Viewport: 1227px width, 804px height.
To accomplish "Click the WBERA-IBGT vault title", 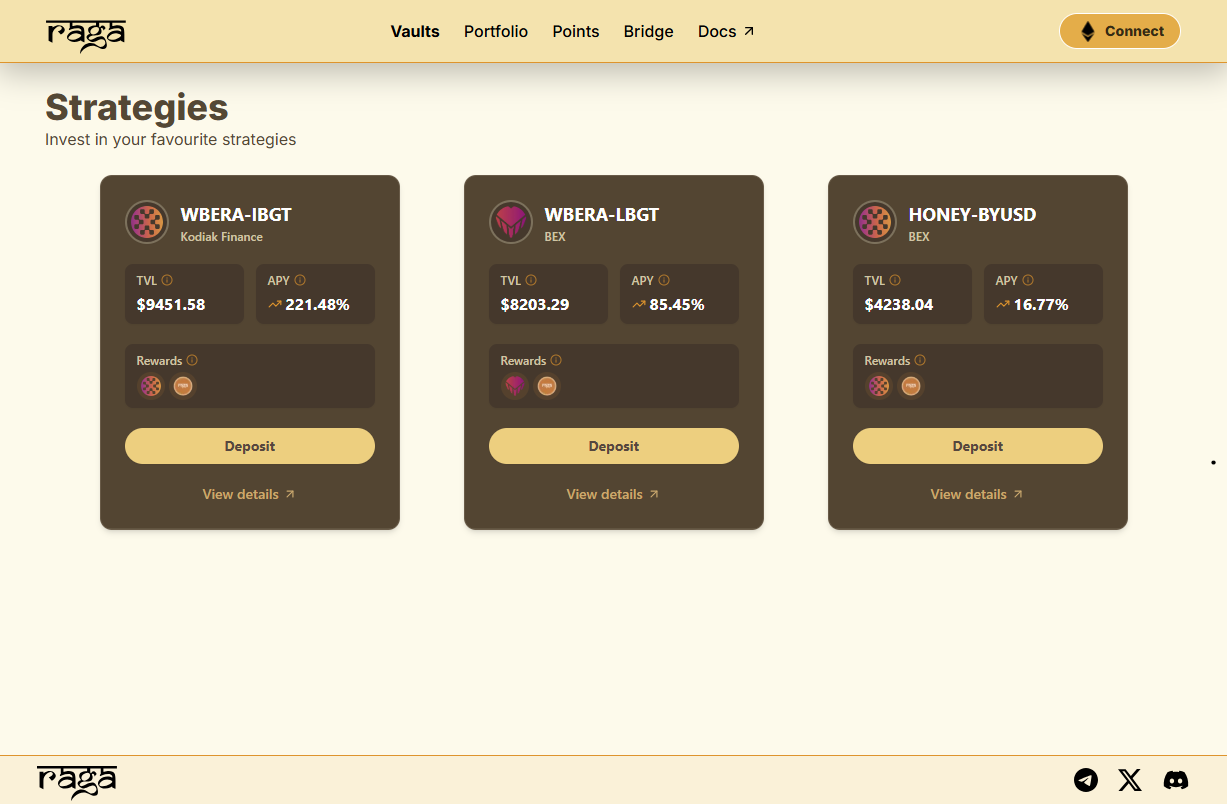I will [236, 215].
